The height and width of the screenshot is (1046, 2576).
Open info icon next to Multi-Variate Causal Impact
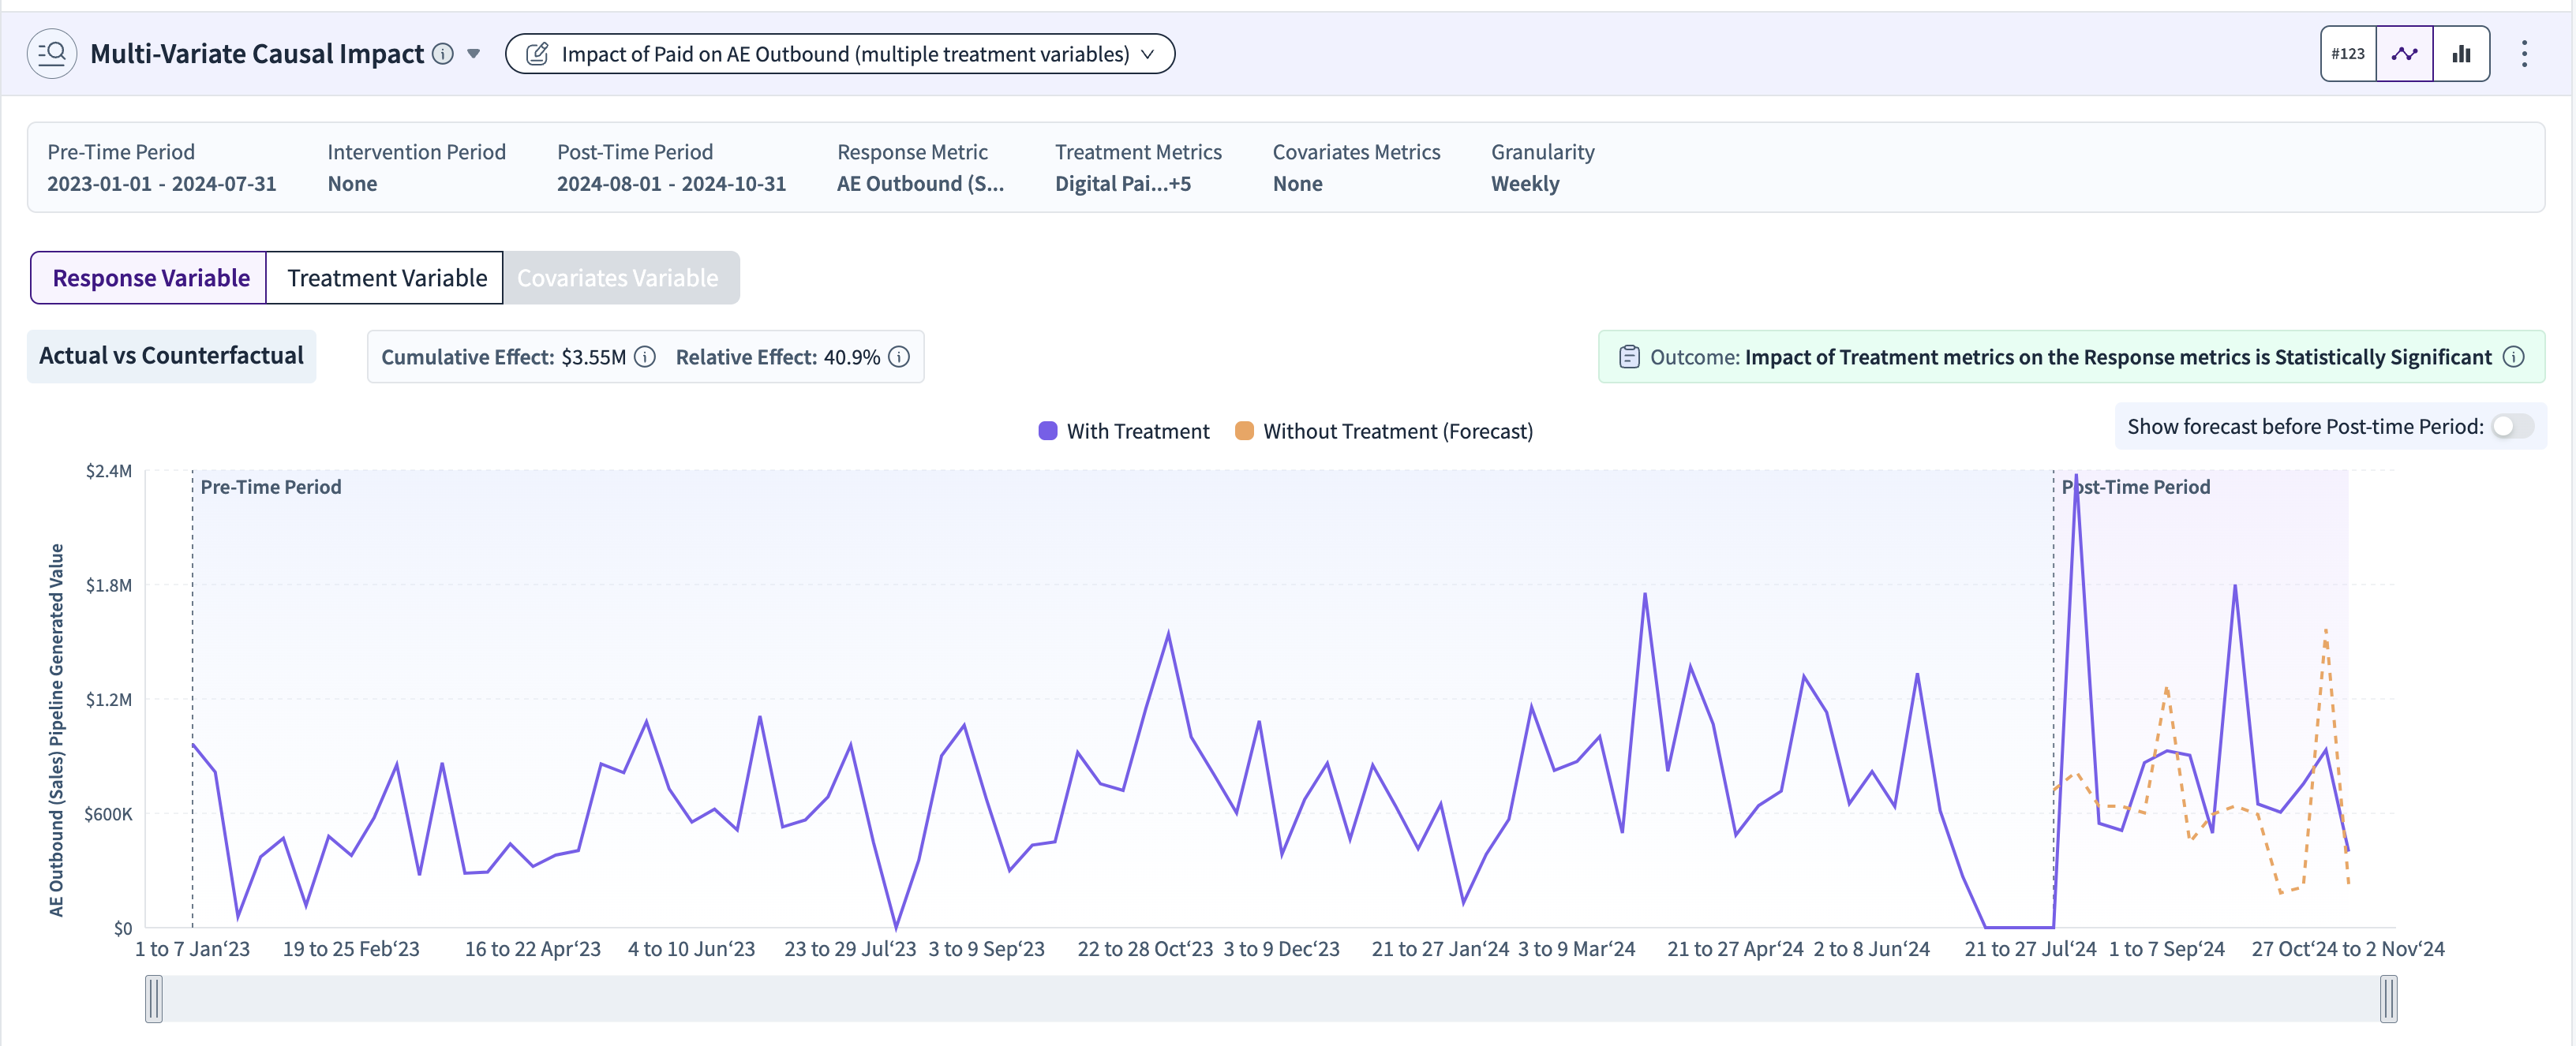tap(443, 54)
